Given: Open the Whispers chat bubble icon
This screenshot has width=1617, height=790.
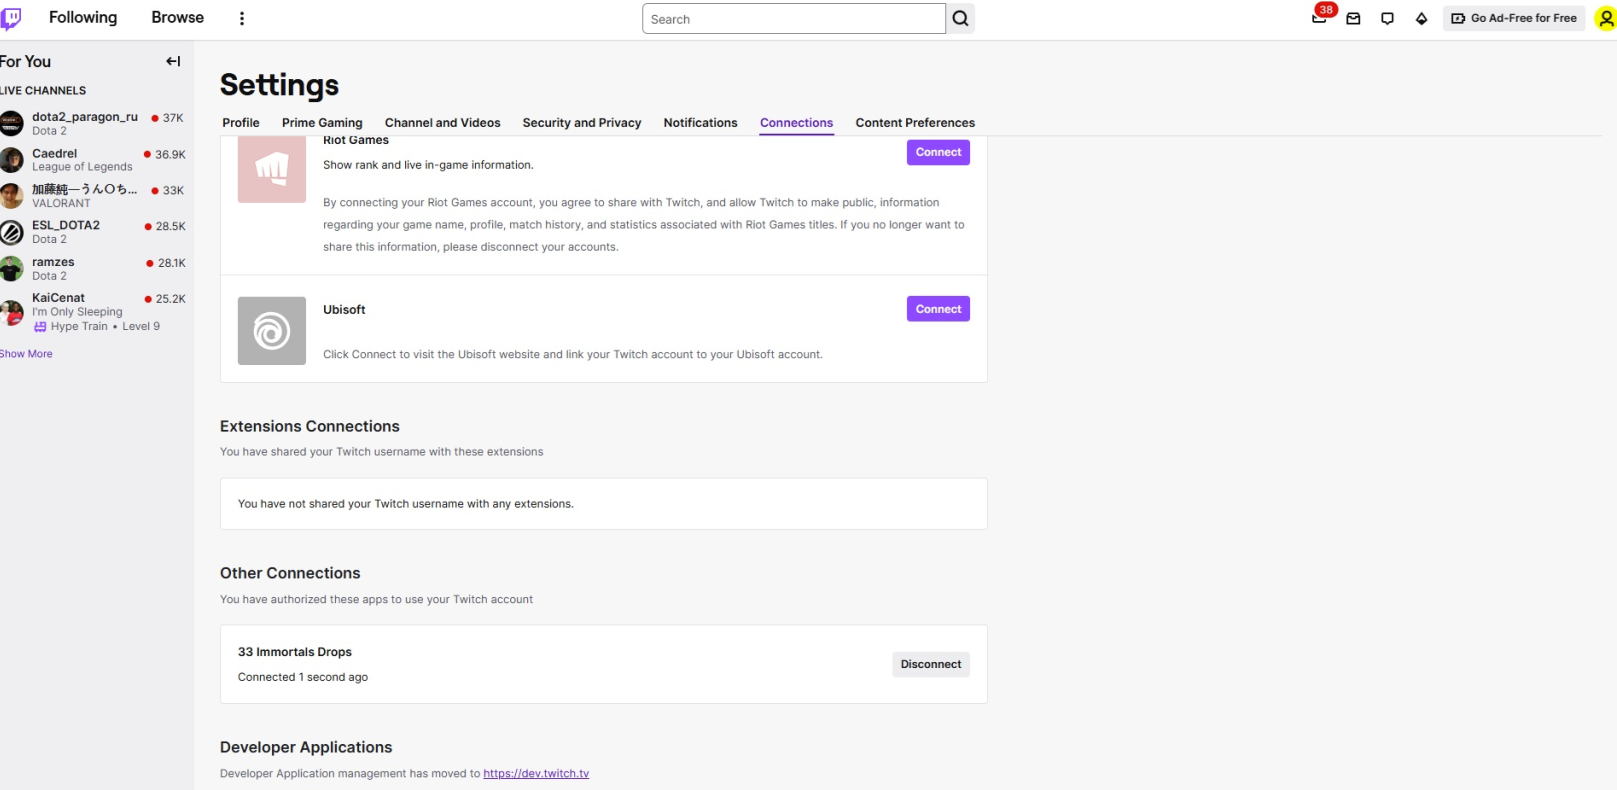Looking at the screenshot, I should coord(1387,19).
